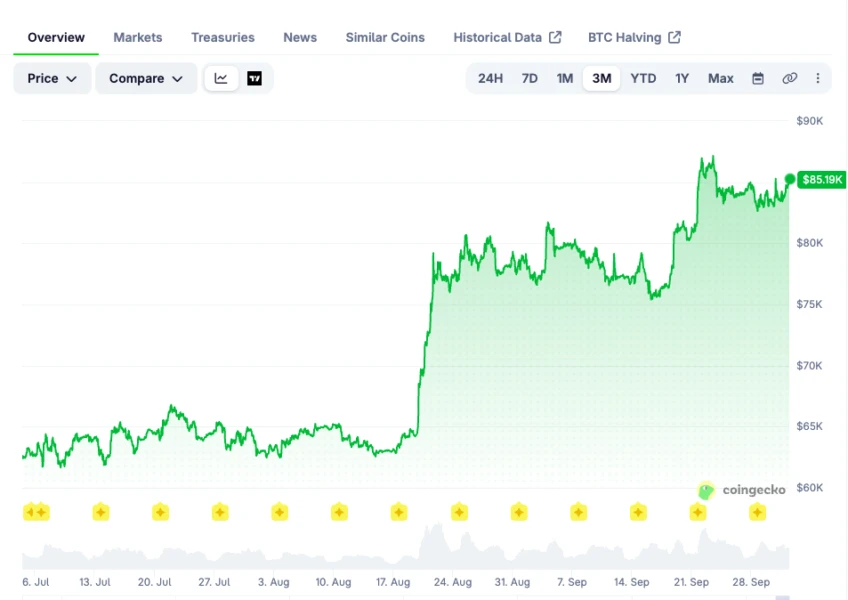Viewport: 848px width, 600px height.
Task: Click the gray volume chart at the bottom
Action: click(x=406, y=546)
